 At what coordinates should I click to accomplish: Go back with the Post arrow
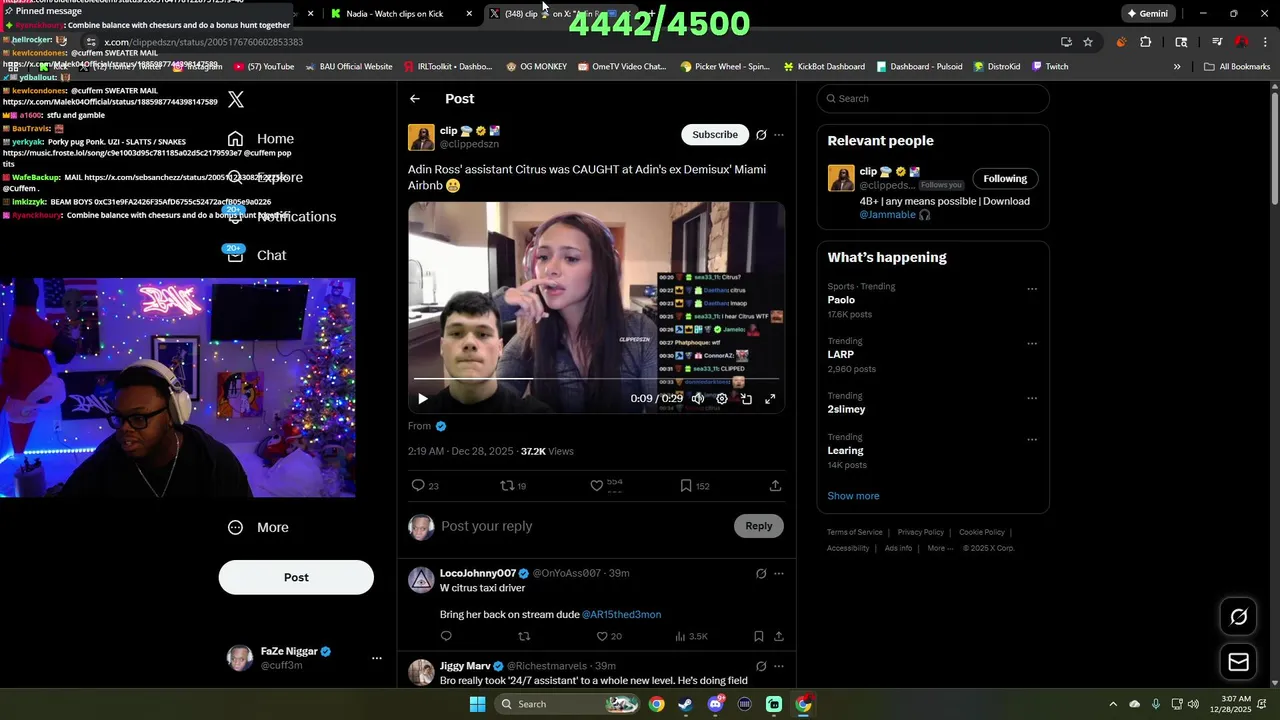click(x=415, y=98)
